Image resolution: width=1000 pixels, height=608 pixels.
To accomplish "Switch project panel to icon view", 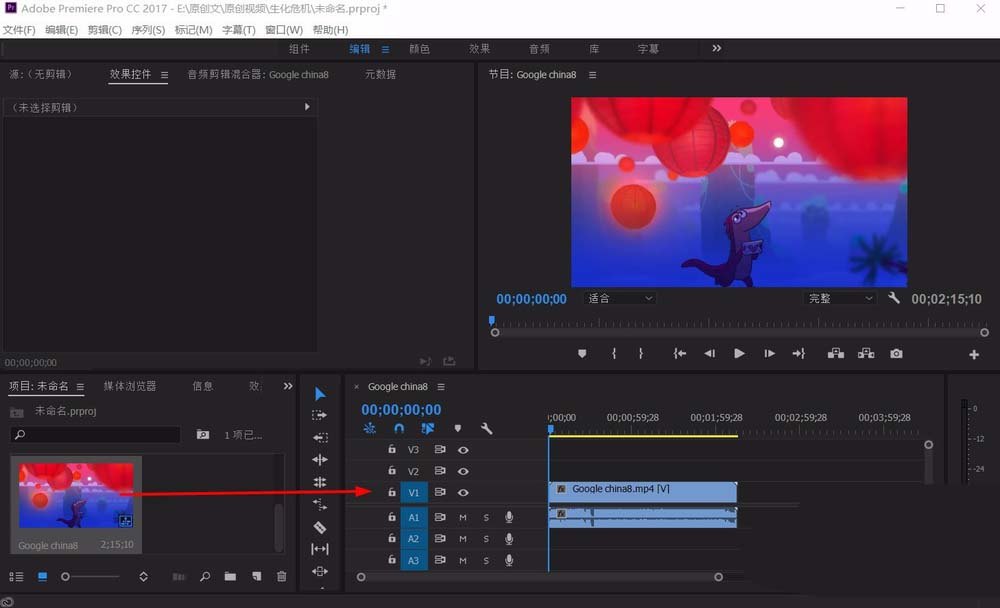I will [42, 576].
